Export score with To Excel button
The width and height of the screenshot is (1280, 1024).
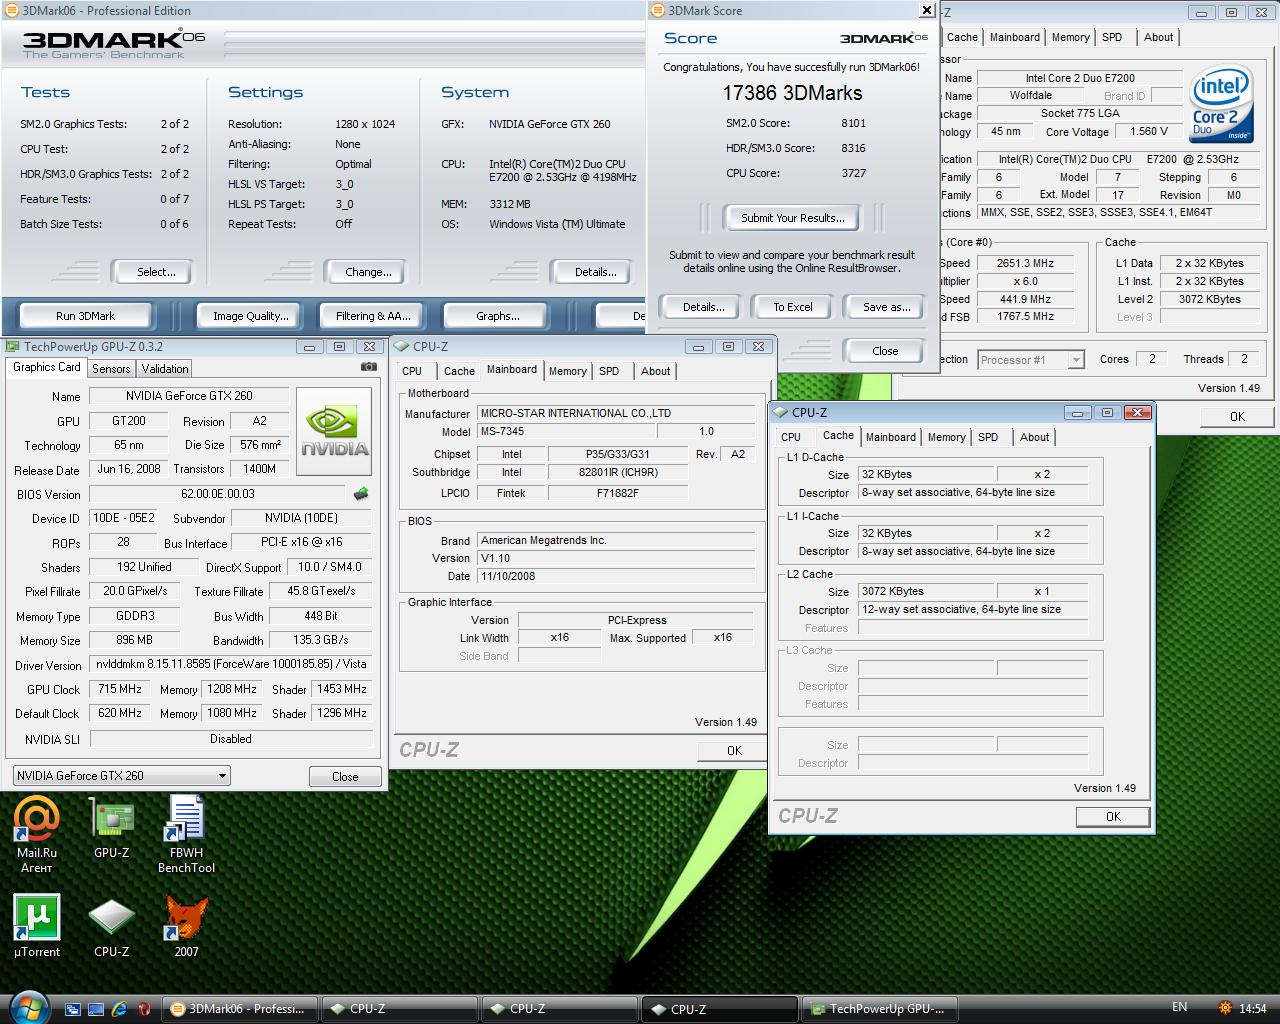tap(793, 307)
